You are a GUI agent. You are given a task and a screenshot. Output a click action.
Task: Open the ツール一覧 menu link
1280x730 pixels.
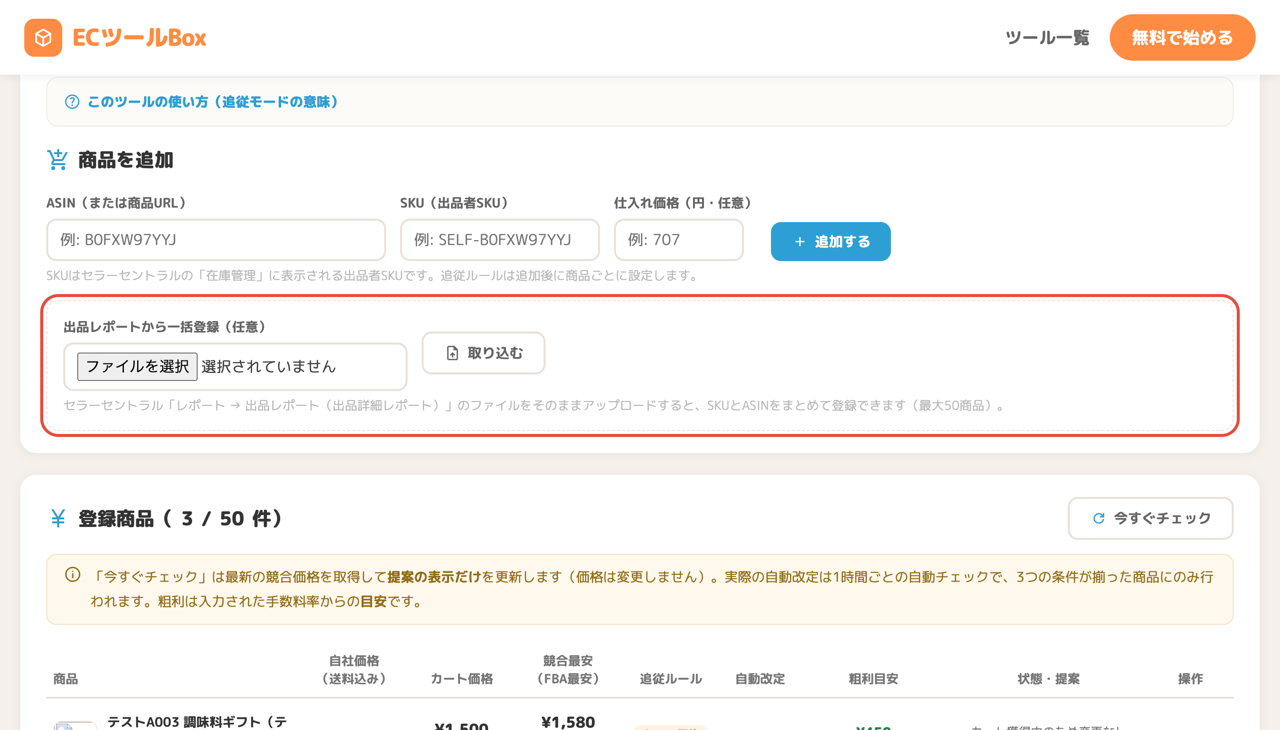click(x=1047, y=38)
